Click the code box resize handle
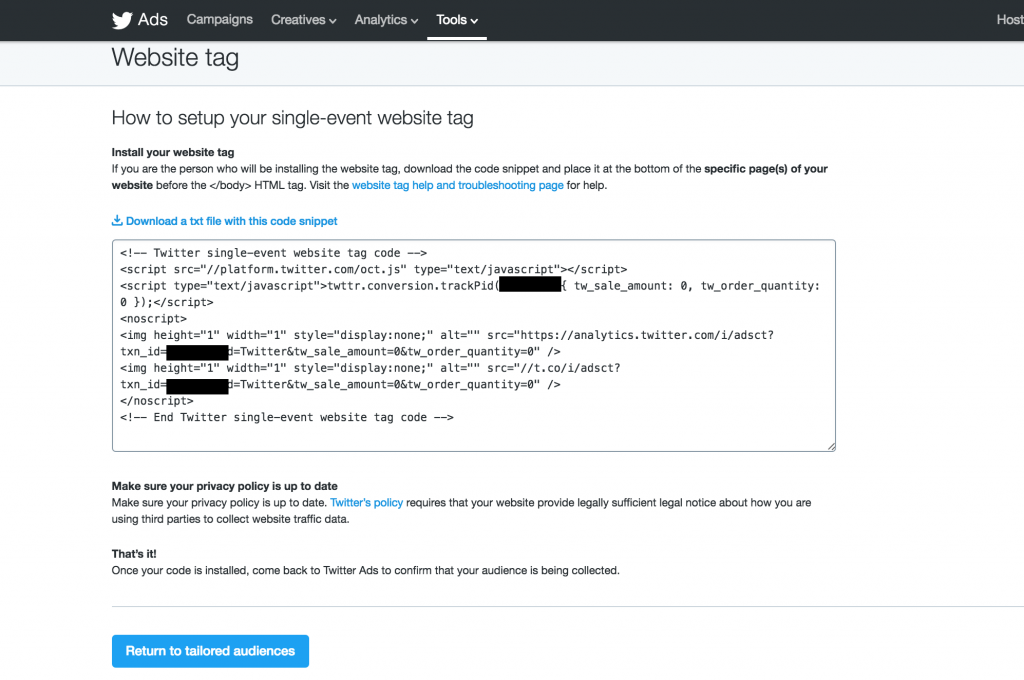This screenshot has height=680, width=1024. 831,447
